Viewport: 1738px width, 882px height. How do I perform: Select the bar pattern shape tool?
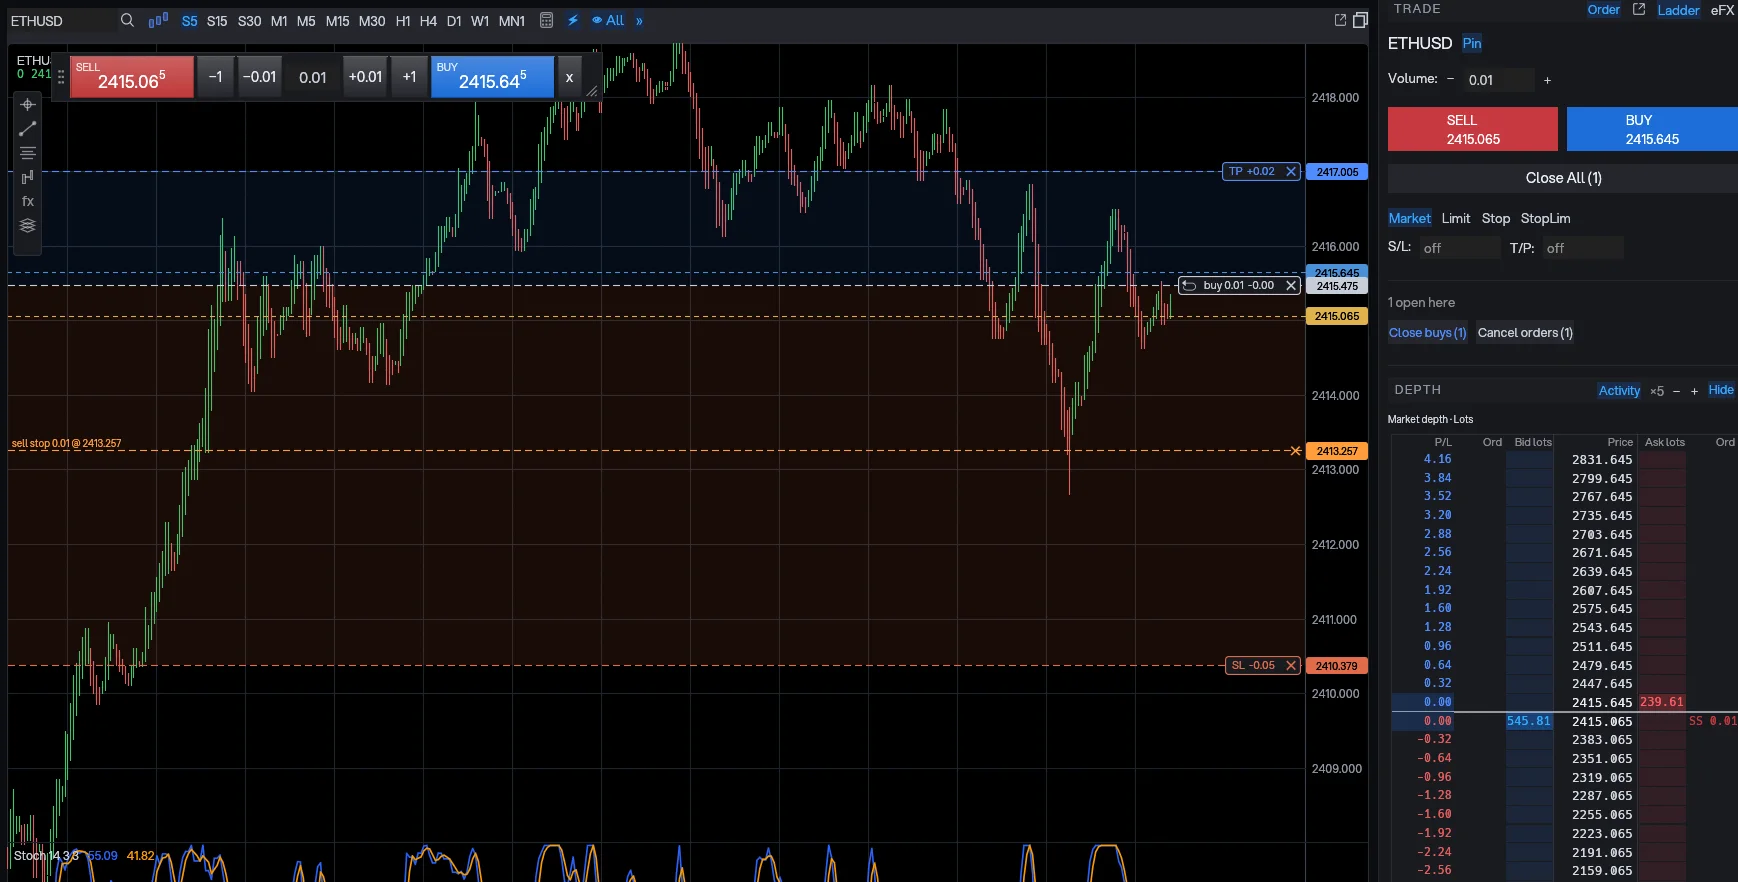28,177
